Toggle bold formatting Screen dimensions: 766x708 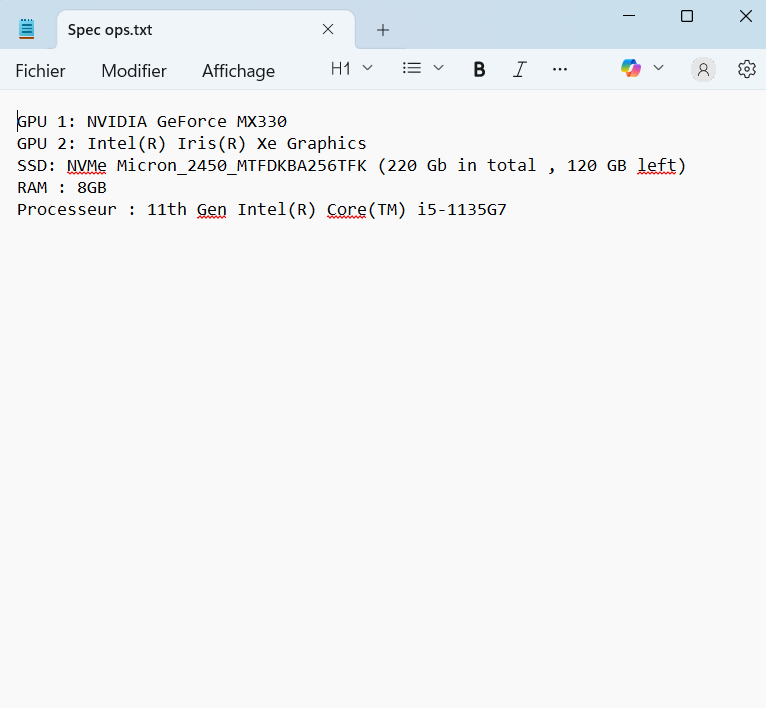pyautogui.click(x=479, y=69)
